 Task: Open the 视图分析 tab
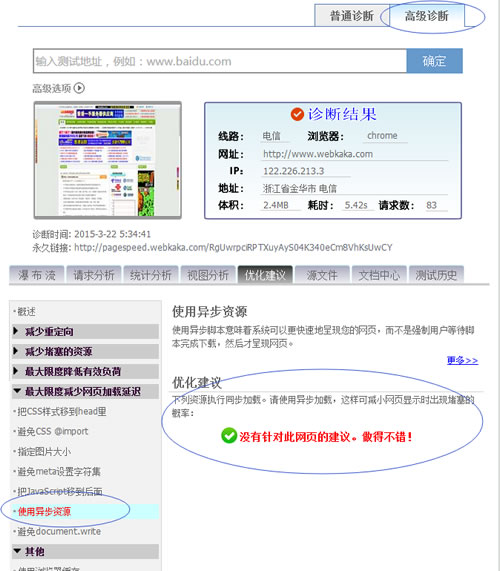tap(208, 275)
